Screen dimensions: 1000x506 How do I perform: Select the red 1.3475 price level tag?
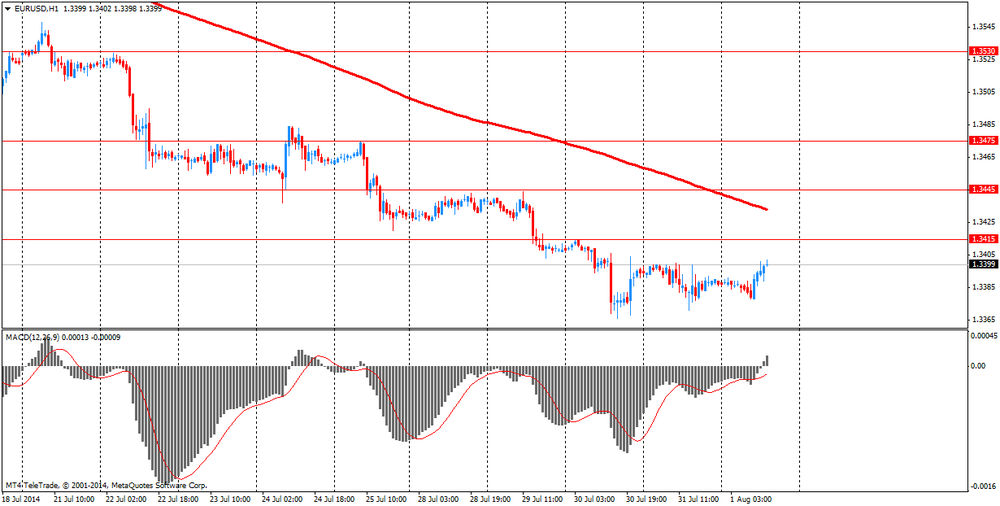tap(981, 140)
